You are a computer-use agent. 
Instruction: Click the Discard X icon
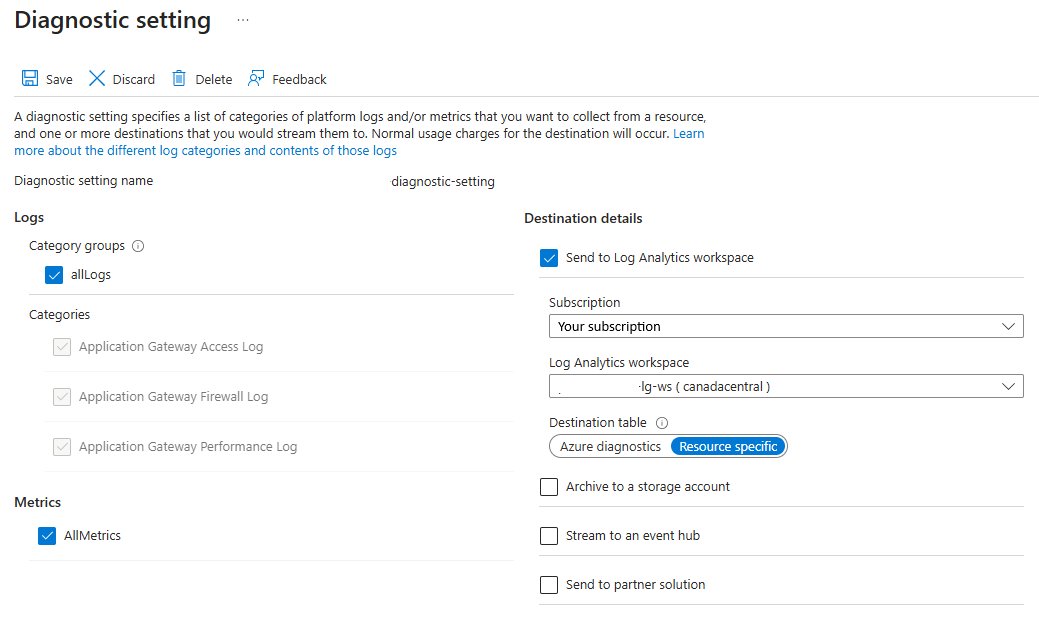pyautogui.click(x=97, y=79)
